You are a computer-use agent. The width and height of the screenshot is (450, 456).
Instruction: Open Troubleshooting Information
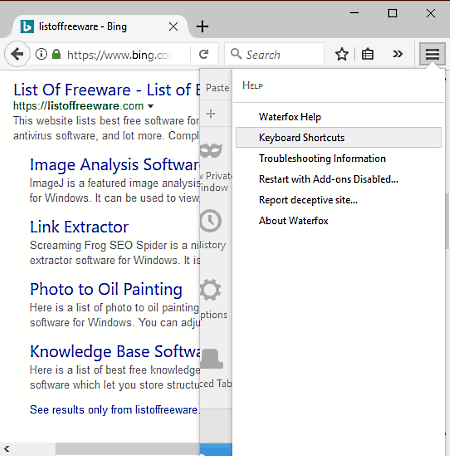338,158
